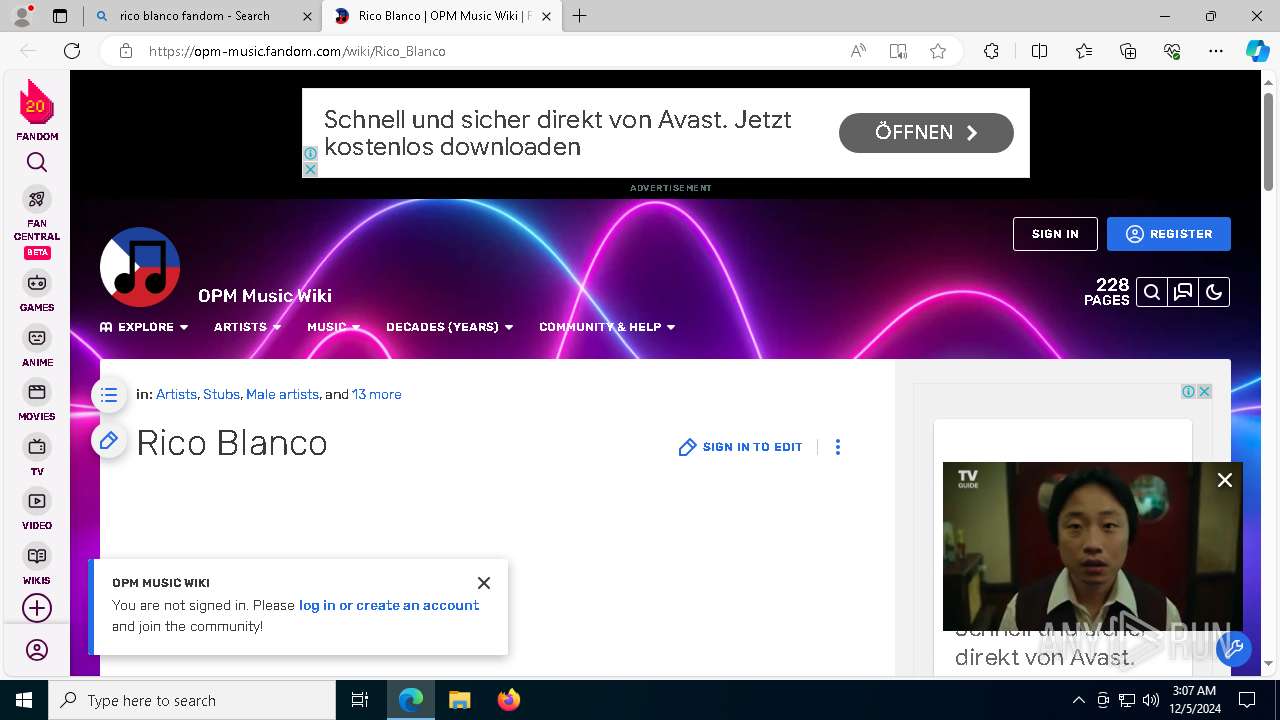Search the wiki with magnifier icon
Image resolution: width=1280 pixels, height=720 pixels.
coord(1152,292)
